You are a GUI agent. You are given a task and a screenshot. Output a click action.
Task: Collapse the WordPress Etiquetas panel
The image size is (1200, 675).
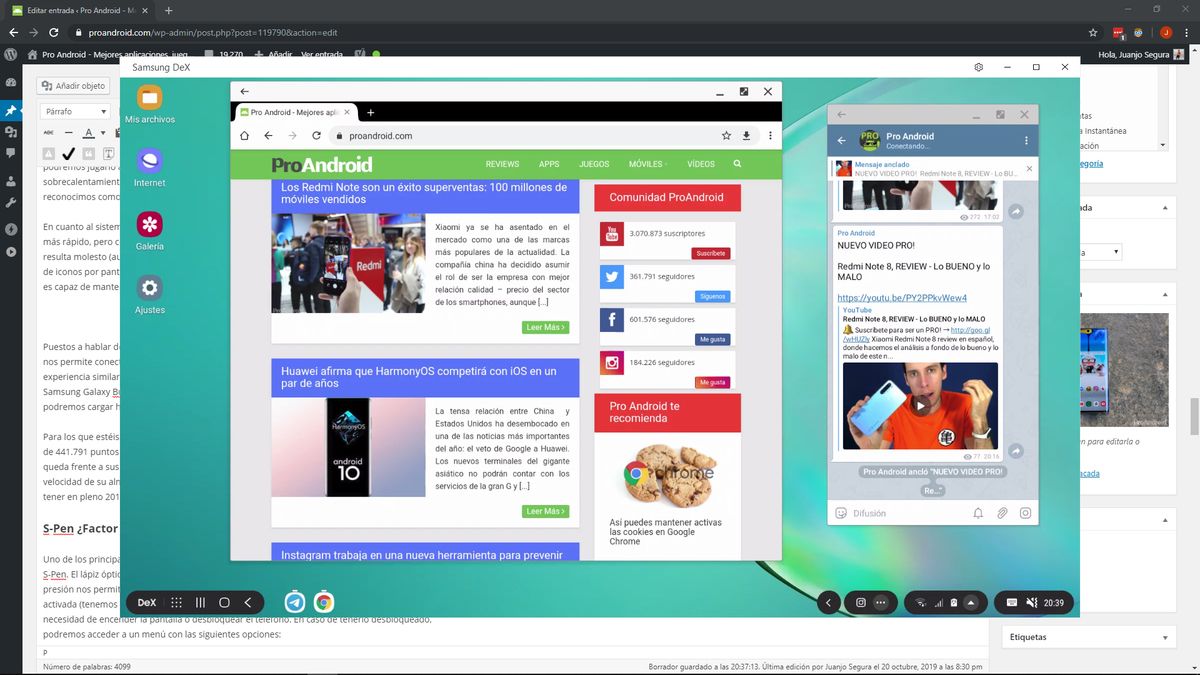(1165, 636)
